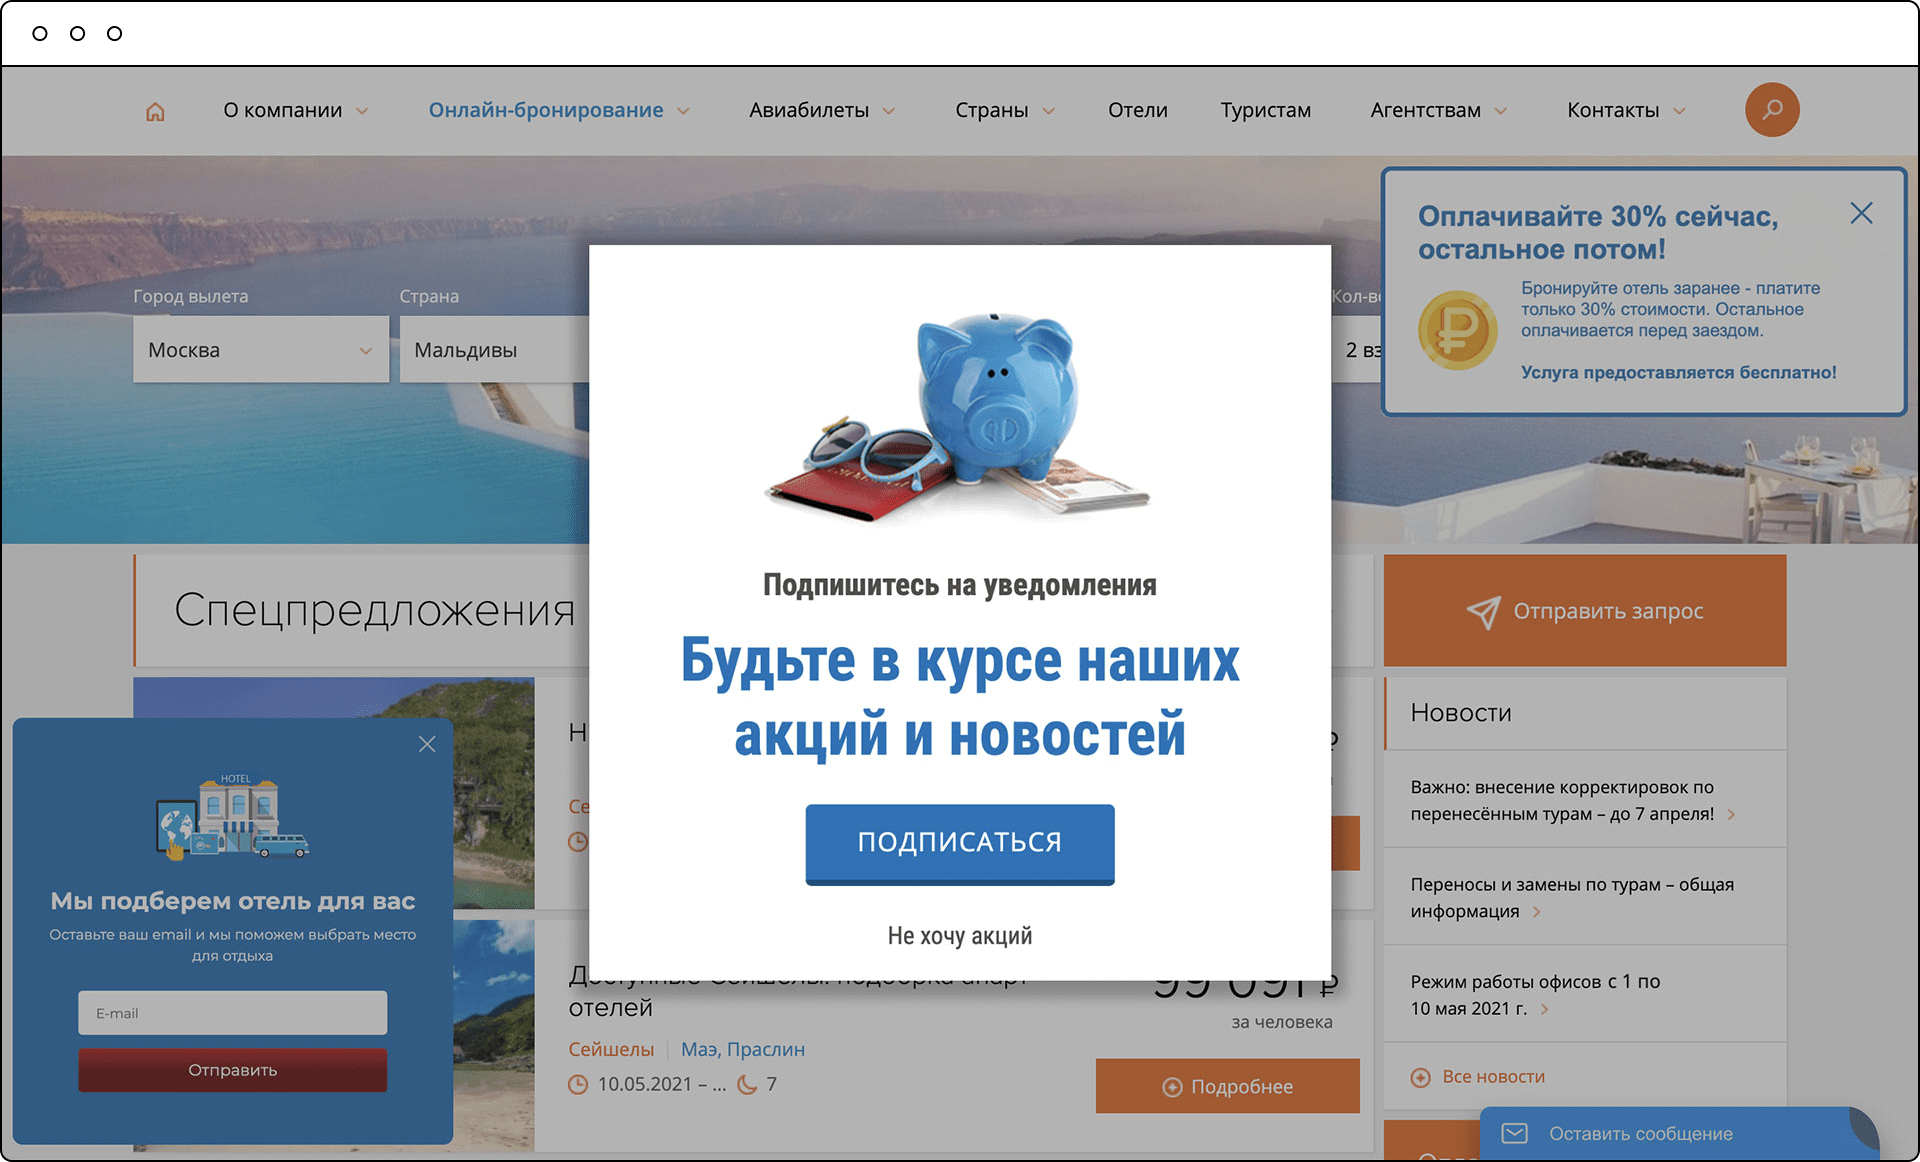Viewport: 1920px width, 1162px height.
Task: Open the Город вылета Москва dropdown
Action: click(x=261, y=349)
